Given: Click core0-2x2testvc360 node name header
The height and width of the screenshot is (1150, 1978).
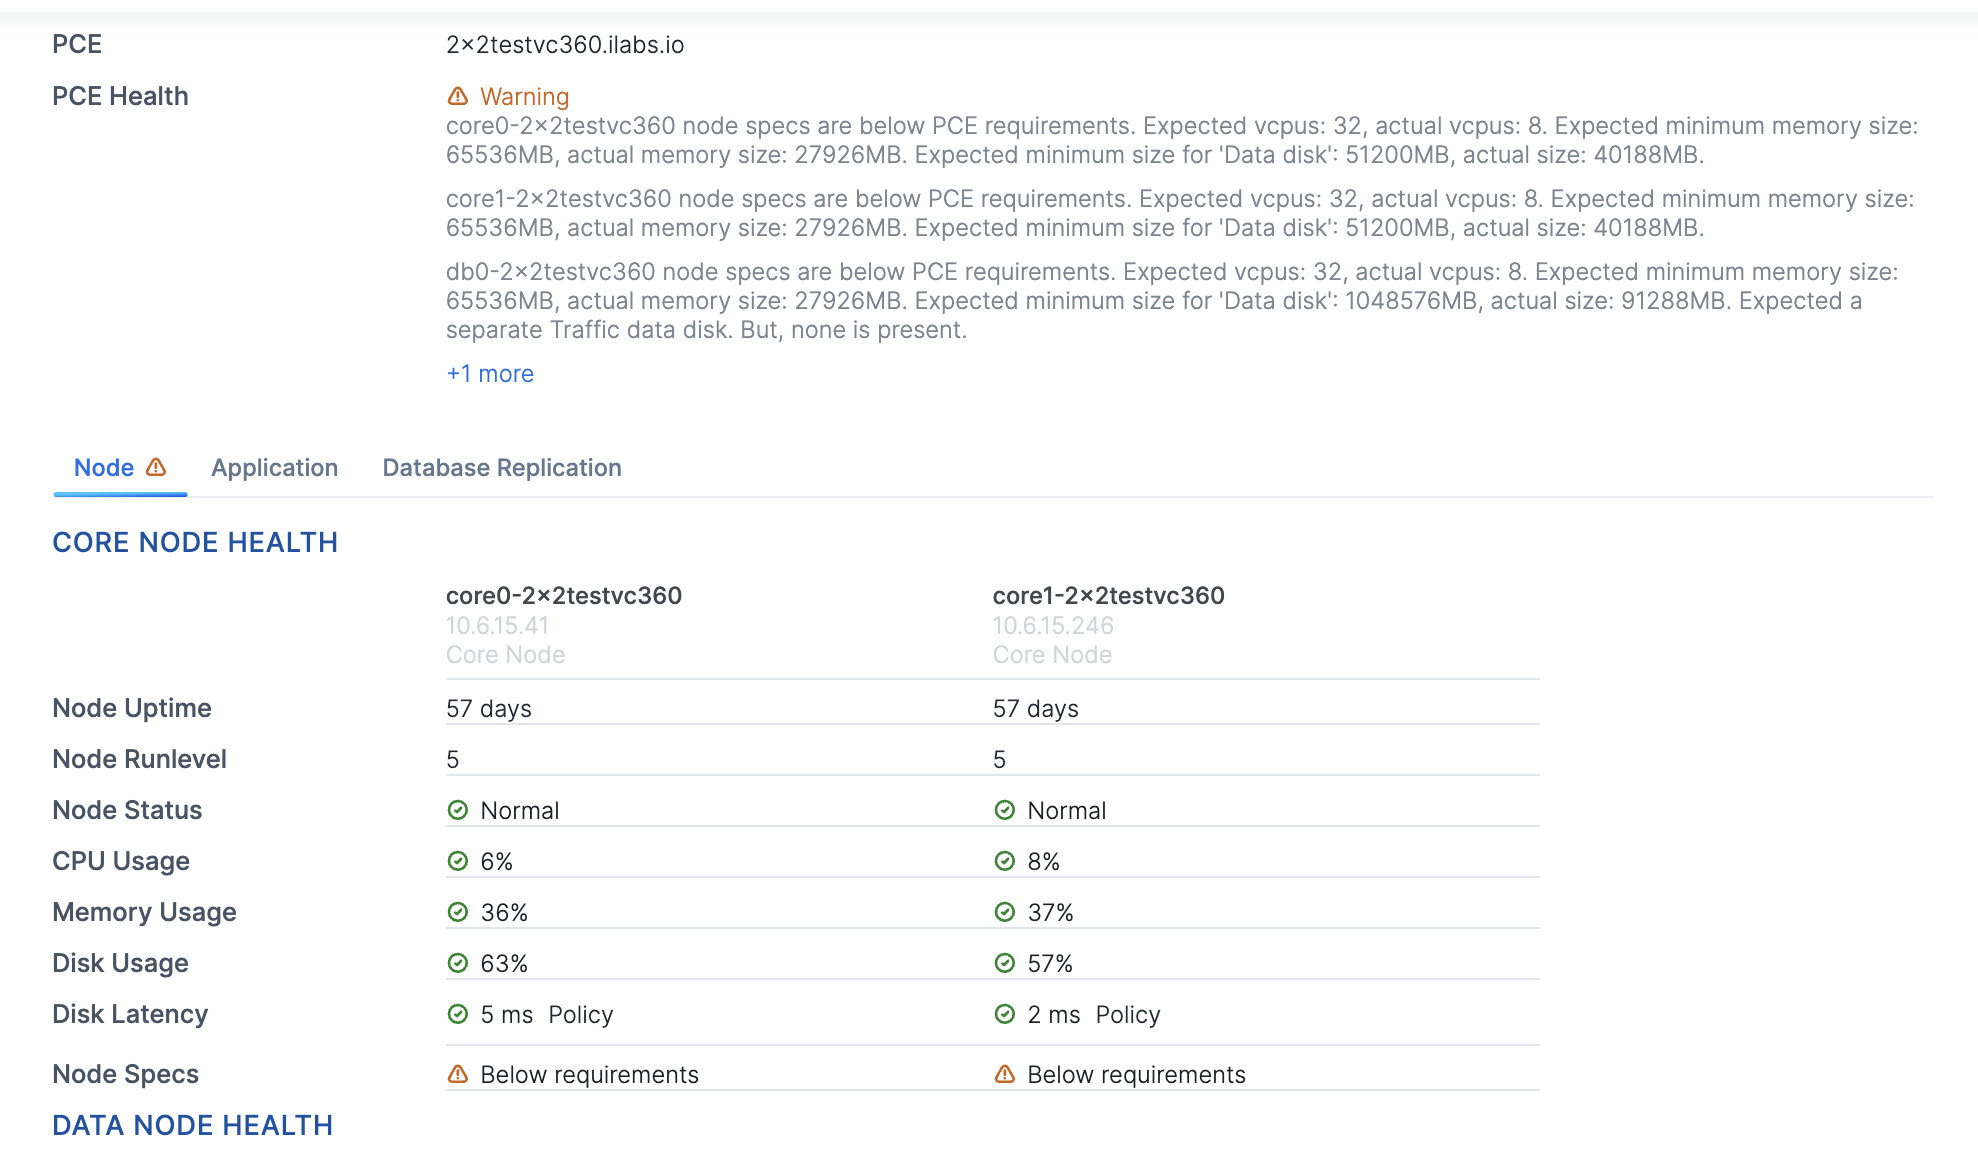Looking at the screenshot, I should pos(564,596).
